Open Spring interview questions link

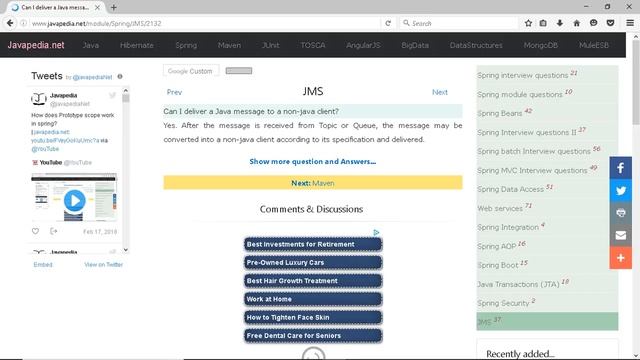click(522, 76)
